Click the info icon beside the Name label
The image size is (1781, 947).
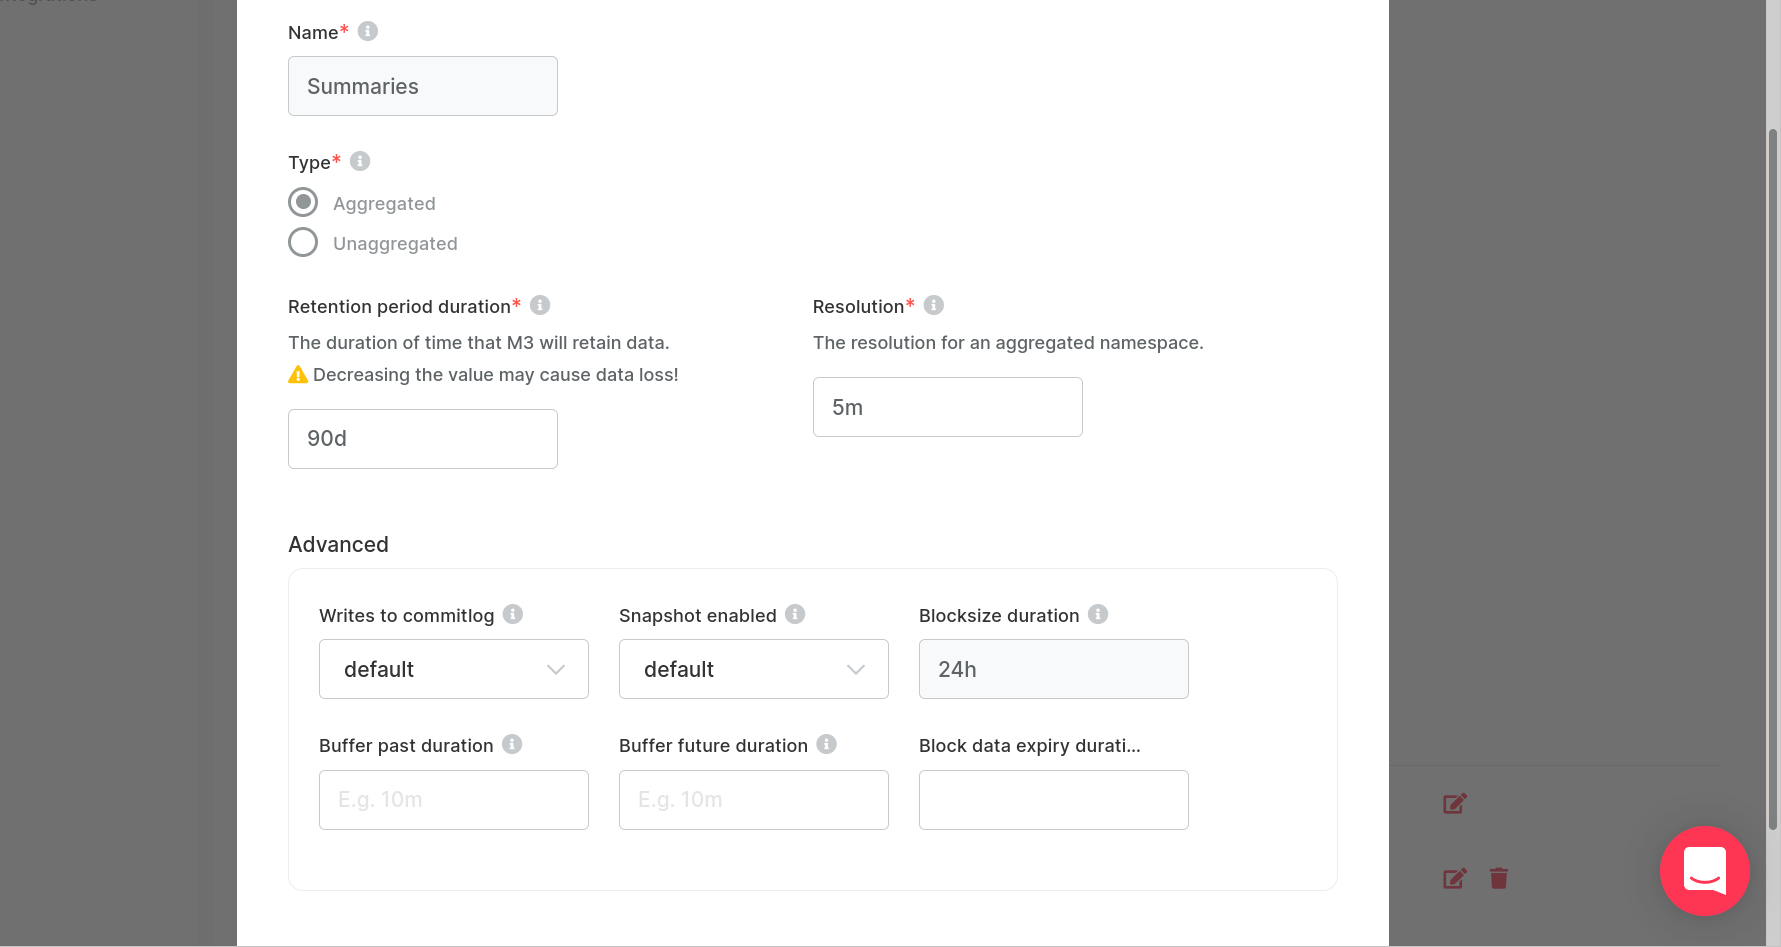(366, 31)
